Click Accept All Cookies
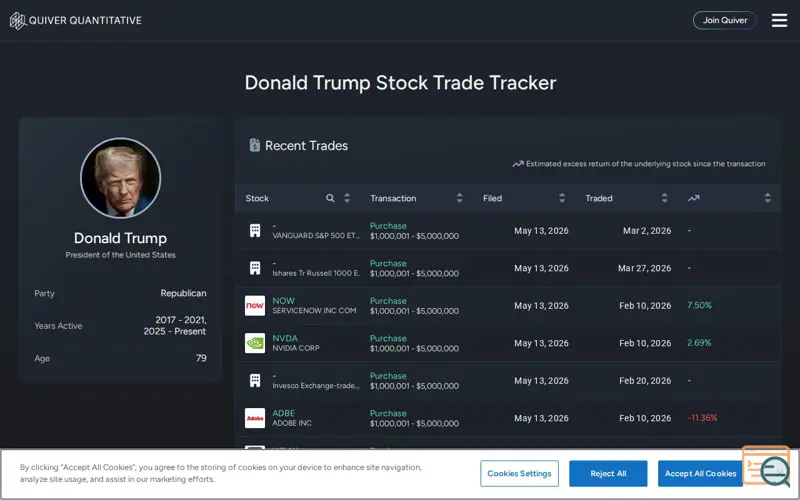Viewport: 800px width, 500px height. tap(700, 473)
